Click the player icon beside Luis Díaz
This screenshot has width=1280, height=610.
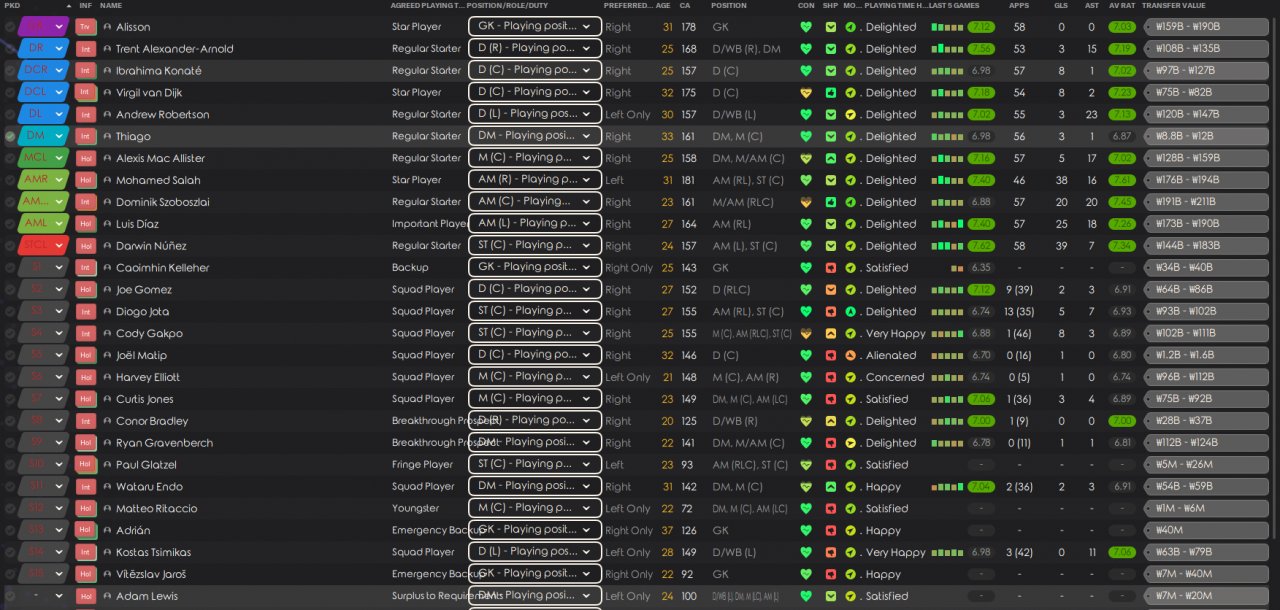[x=107, y=224]
